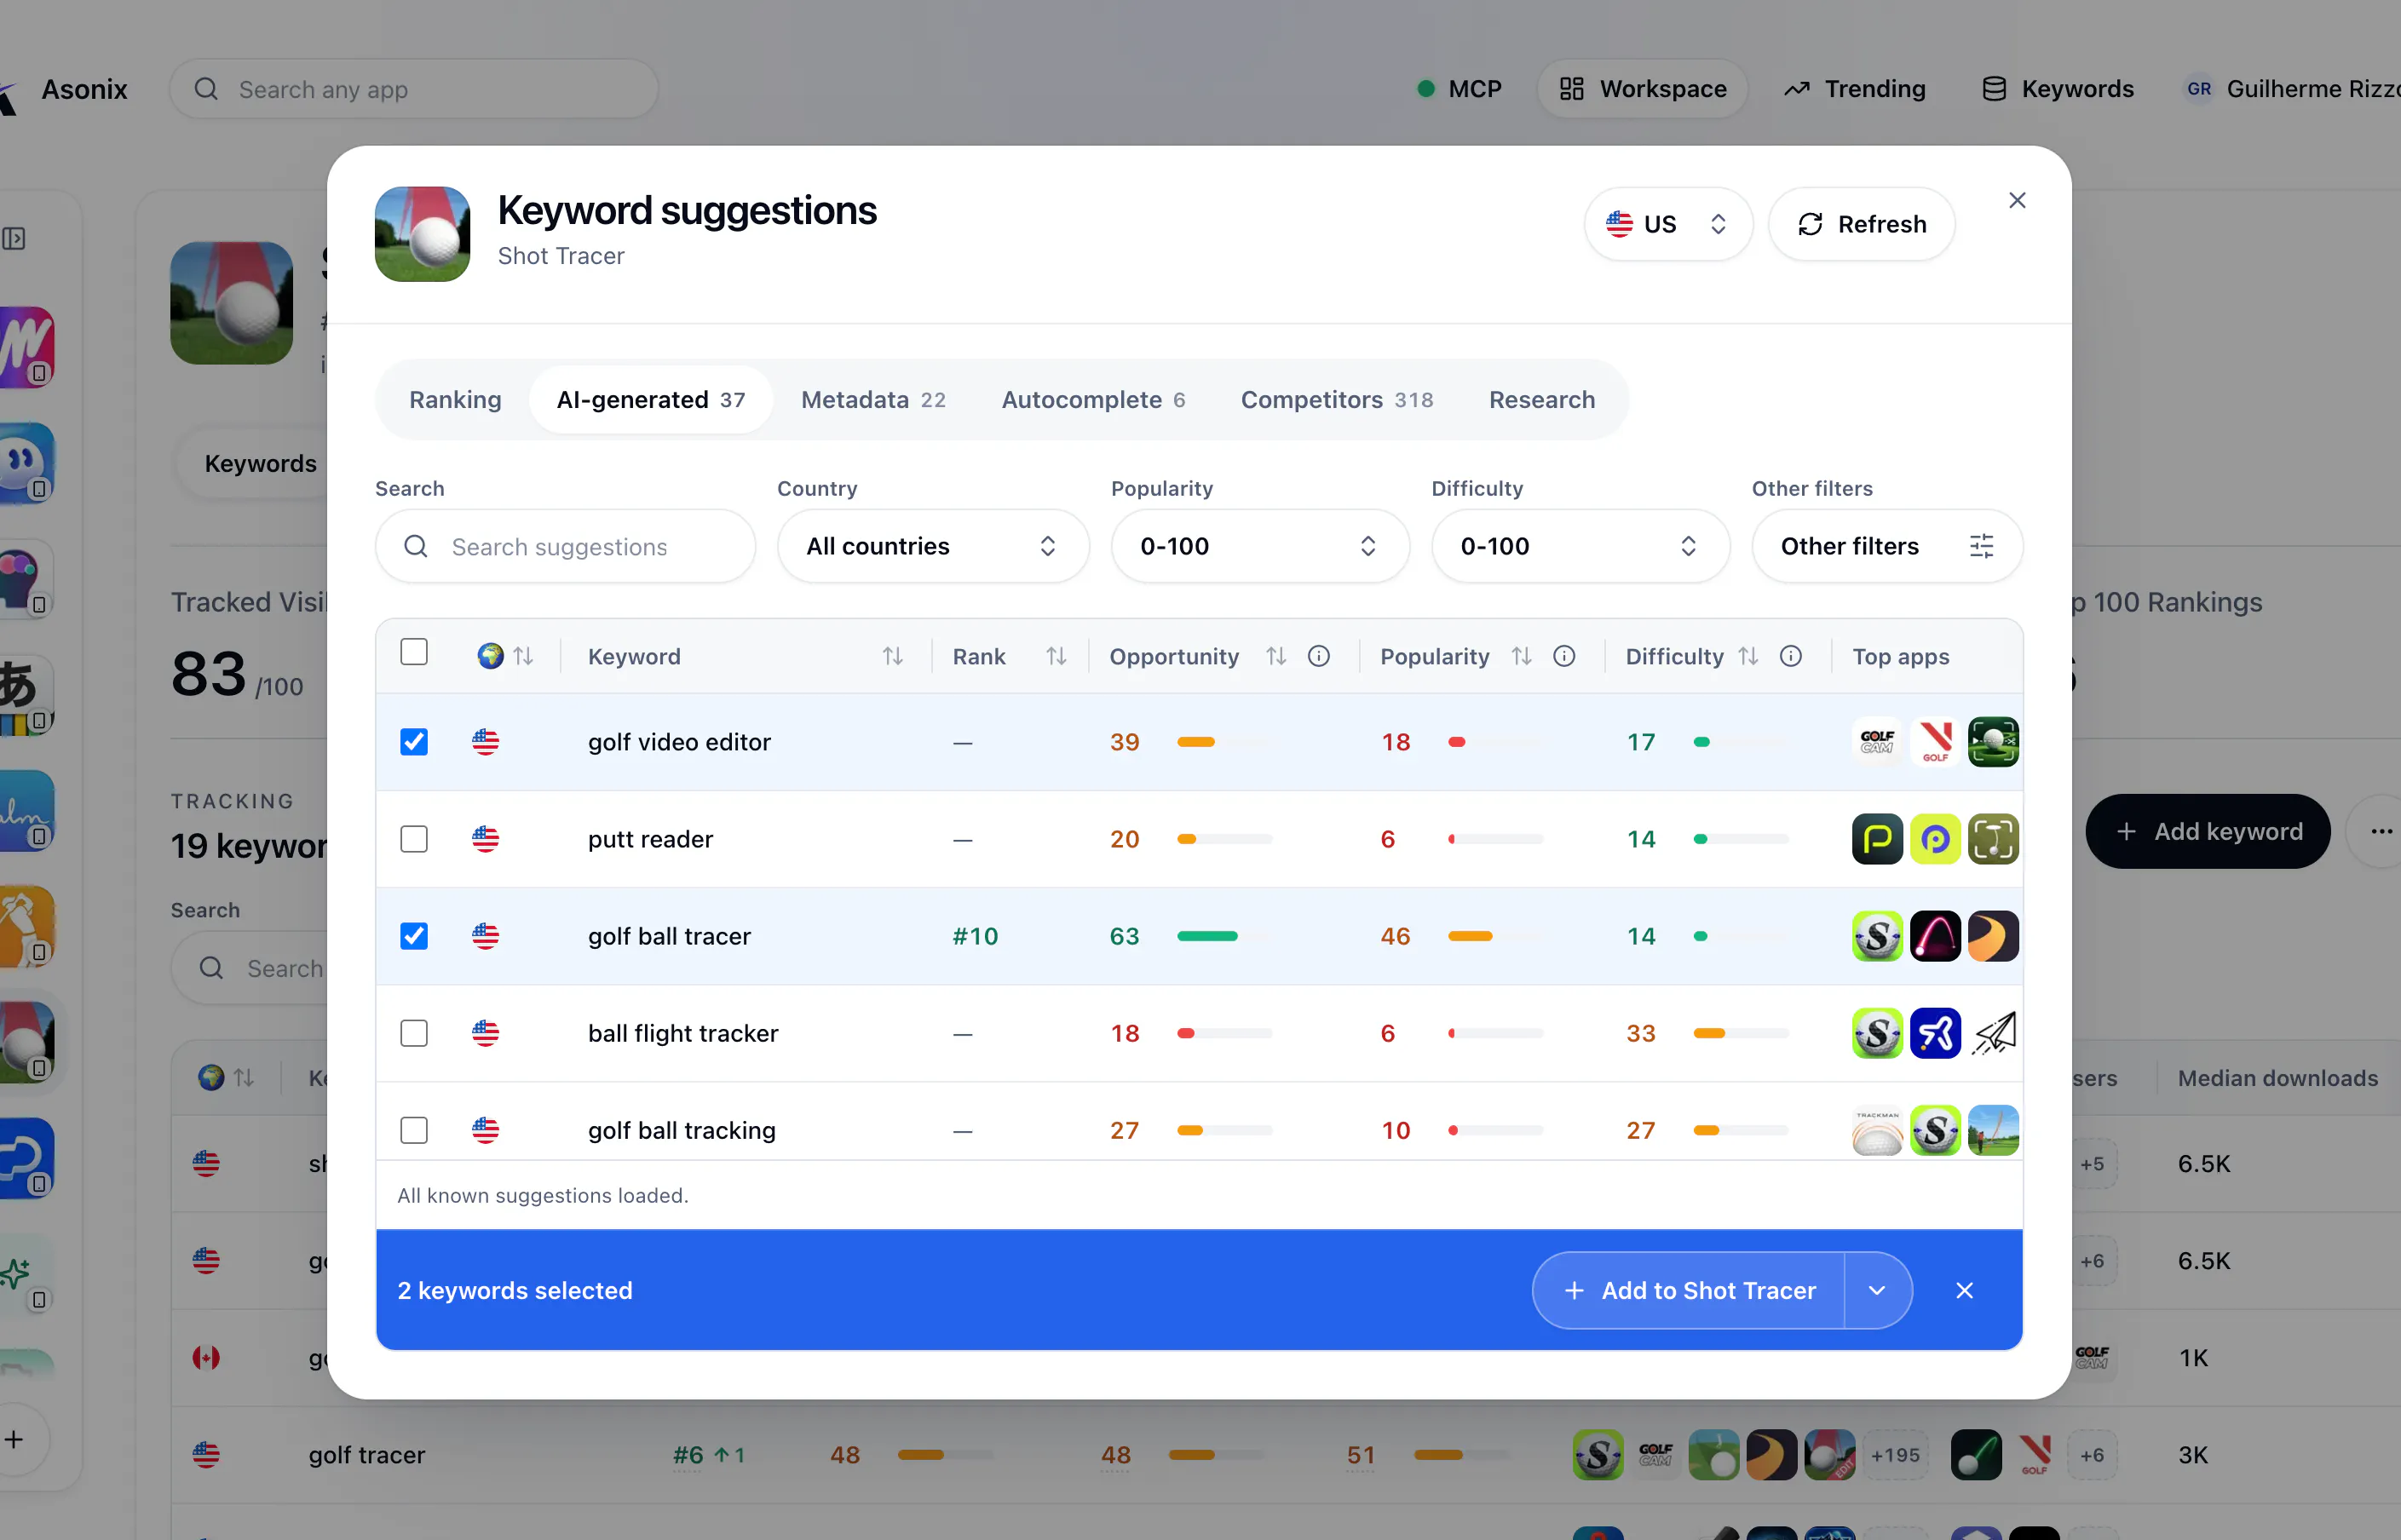Sort suggestions by Keyword column arrows

click(x=892, y=656)
